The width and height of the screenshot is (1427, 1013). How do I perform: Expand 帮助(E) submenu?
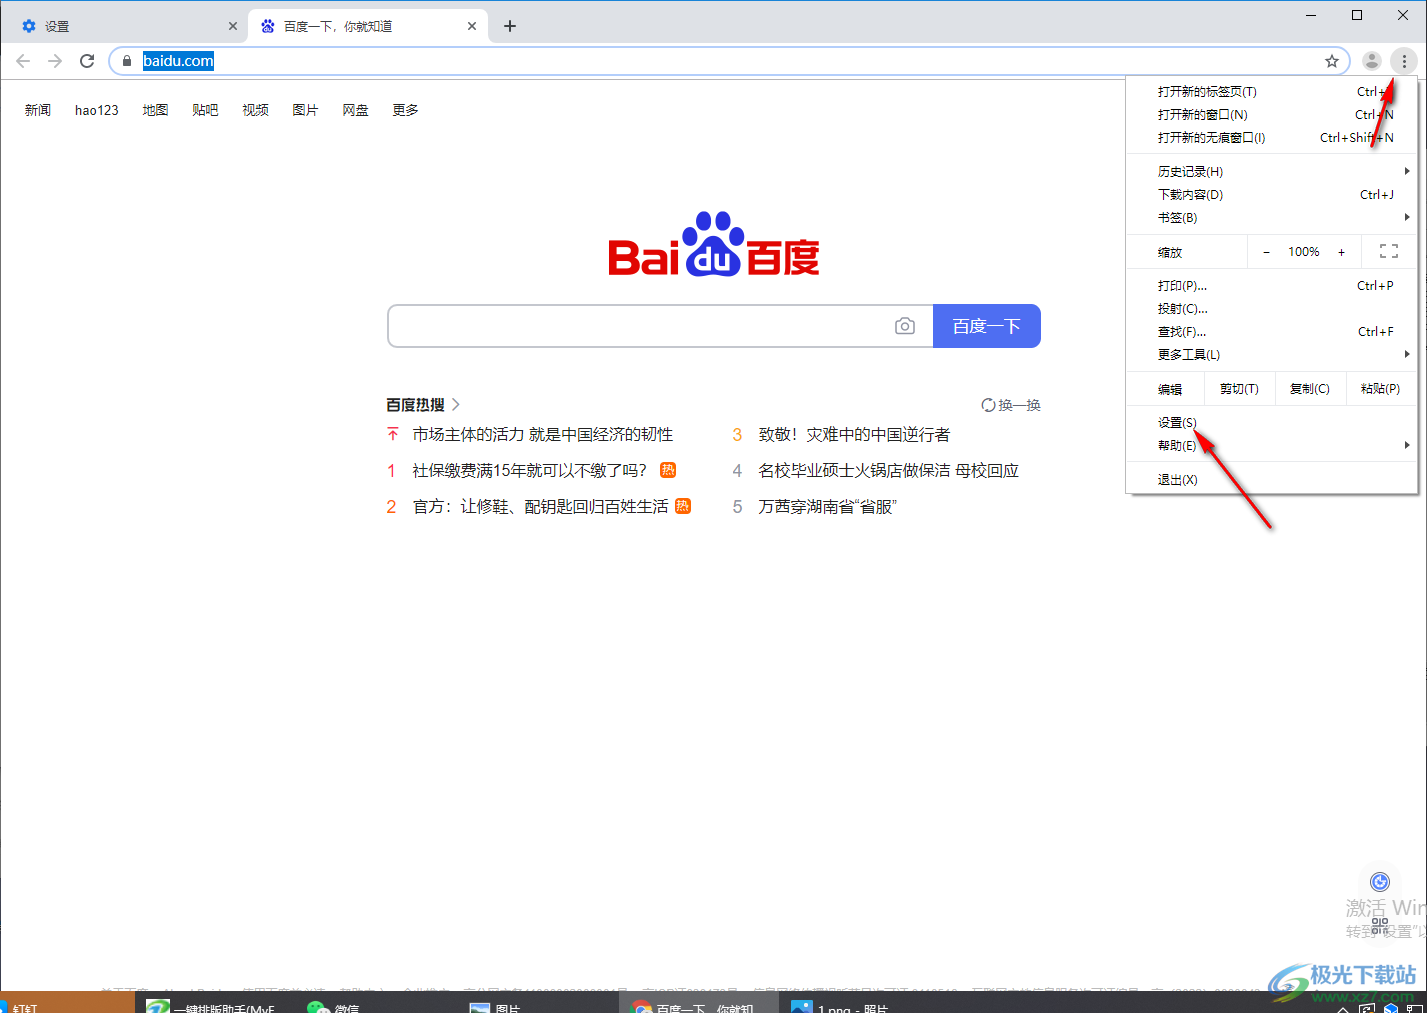tap(1272, 446)
